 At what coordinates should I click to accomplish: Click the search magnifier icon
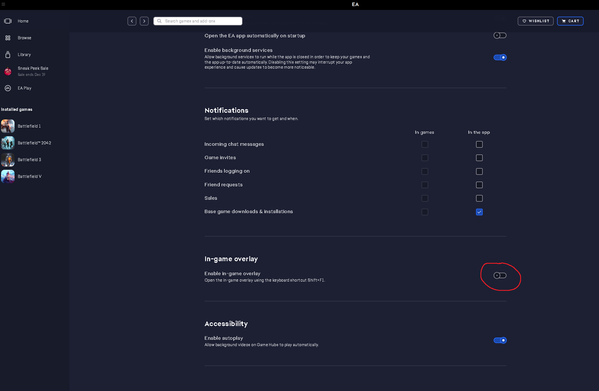159,21
